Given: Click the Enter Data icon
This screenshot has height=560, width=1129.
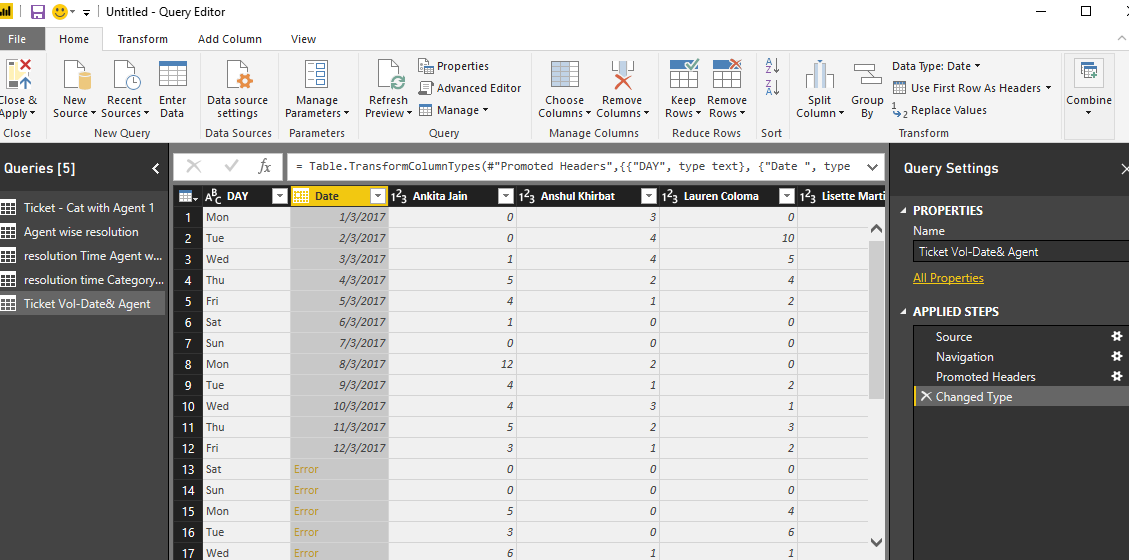Looking at the screenshot, I should 173,75.
